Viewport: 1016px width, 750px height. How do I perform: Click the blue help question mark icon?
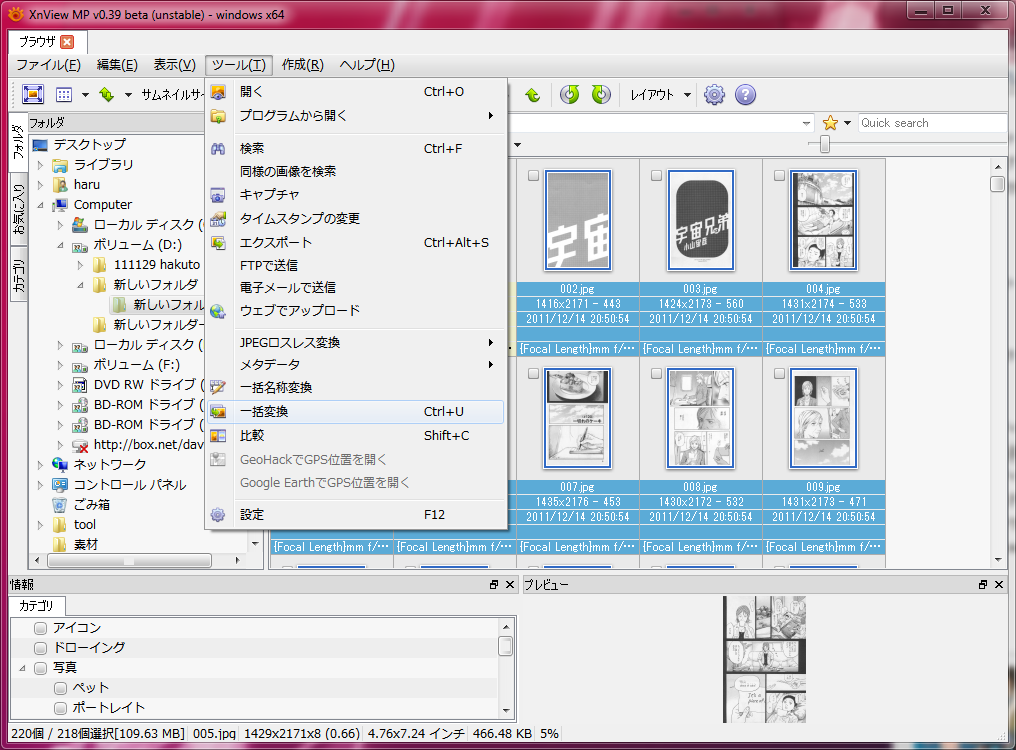coord(745,95)
